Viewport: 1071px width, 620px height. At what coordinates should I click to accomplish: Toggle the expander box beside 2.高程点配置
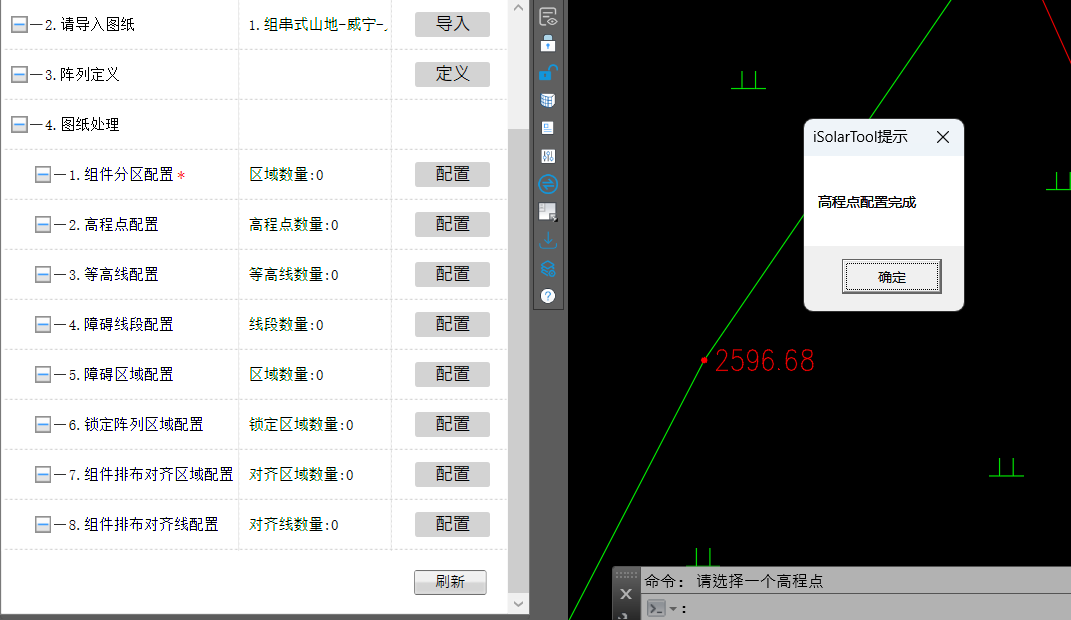(43, 225)
